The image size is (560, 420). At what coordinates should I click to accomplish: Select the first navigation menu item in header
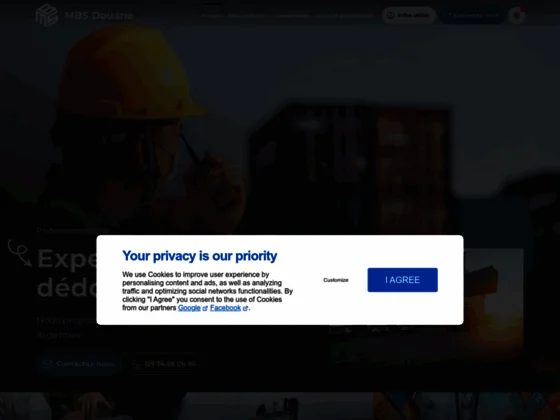211,16
